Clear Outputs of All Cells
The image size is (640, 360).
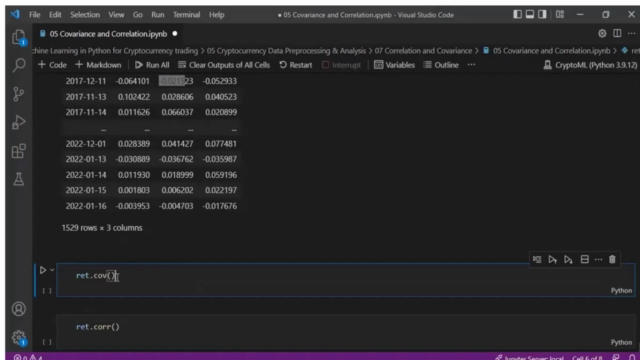(224, 65)
